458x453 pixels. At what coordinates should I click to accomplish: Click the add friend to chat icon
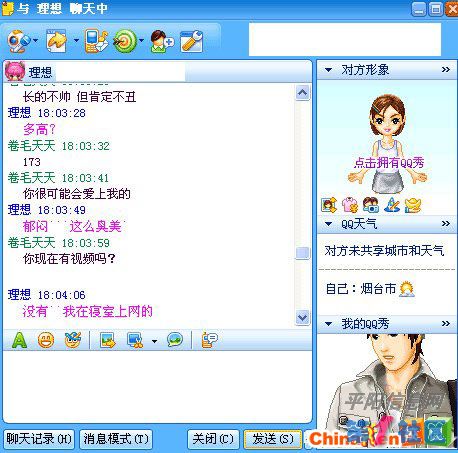162,41
